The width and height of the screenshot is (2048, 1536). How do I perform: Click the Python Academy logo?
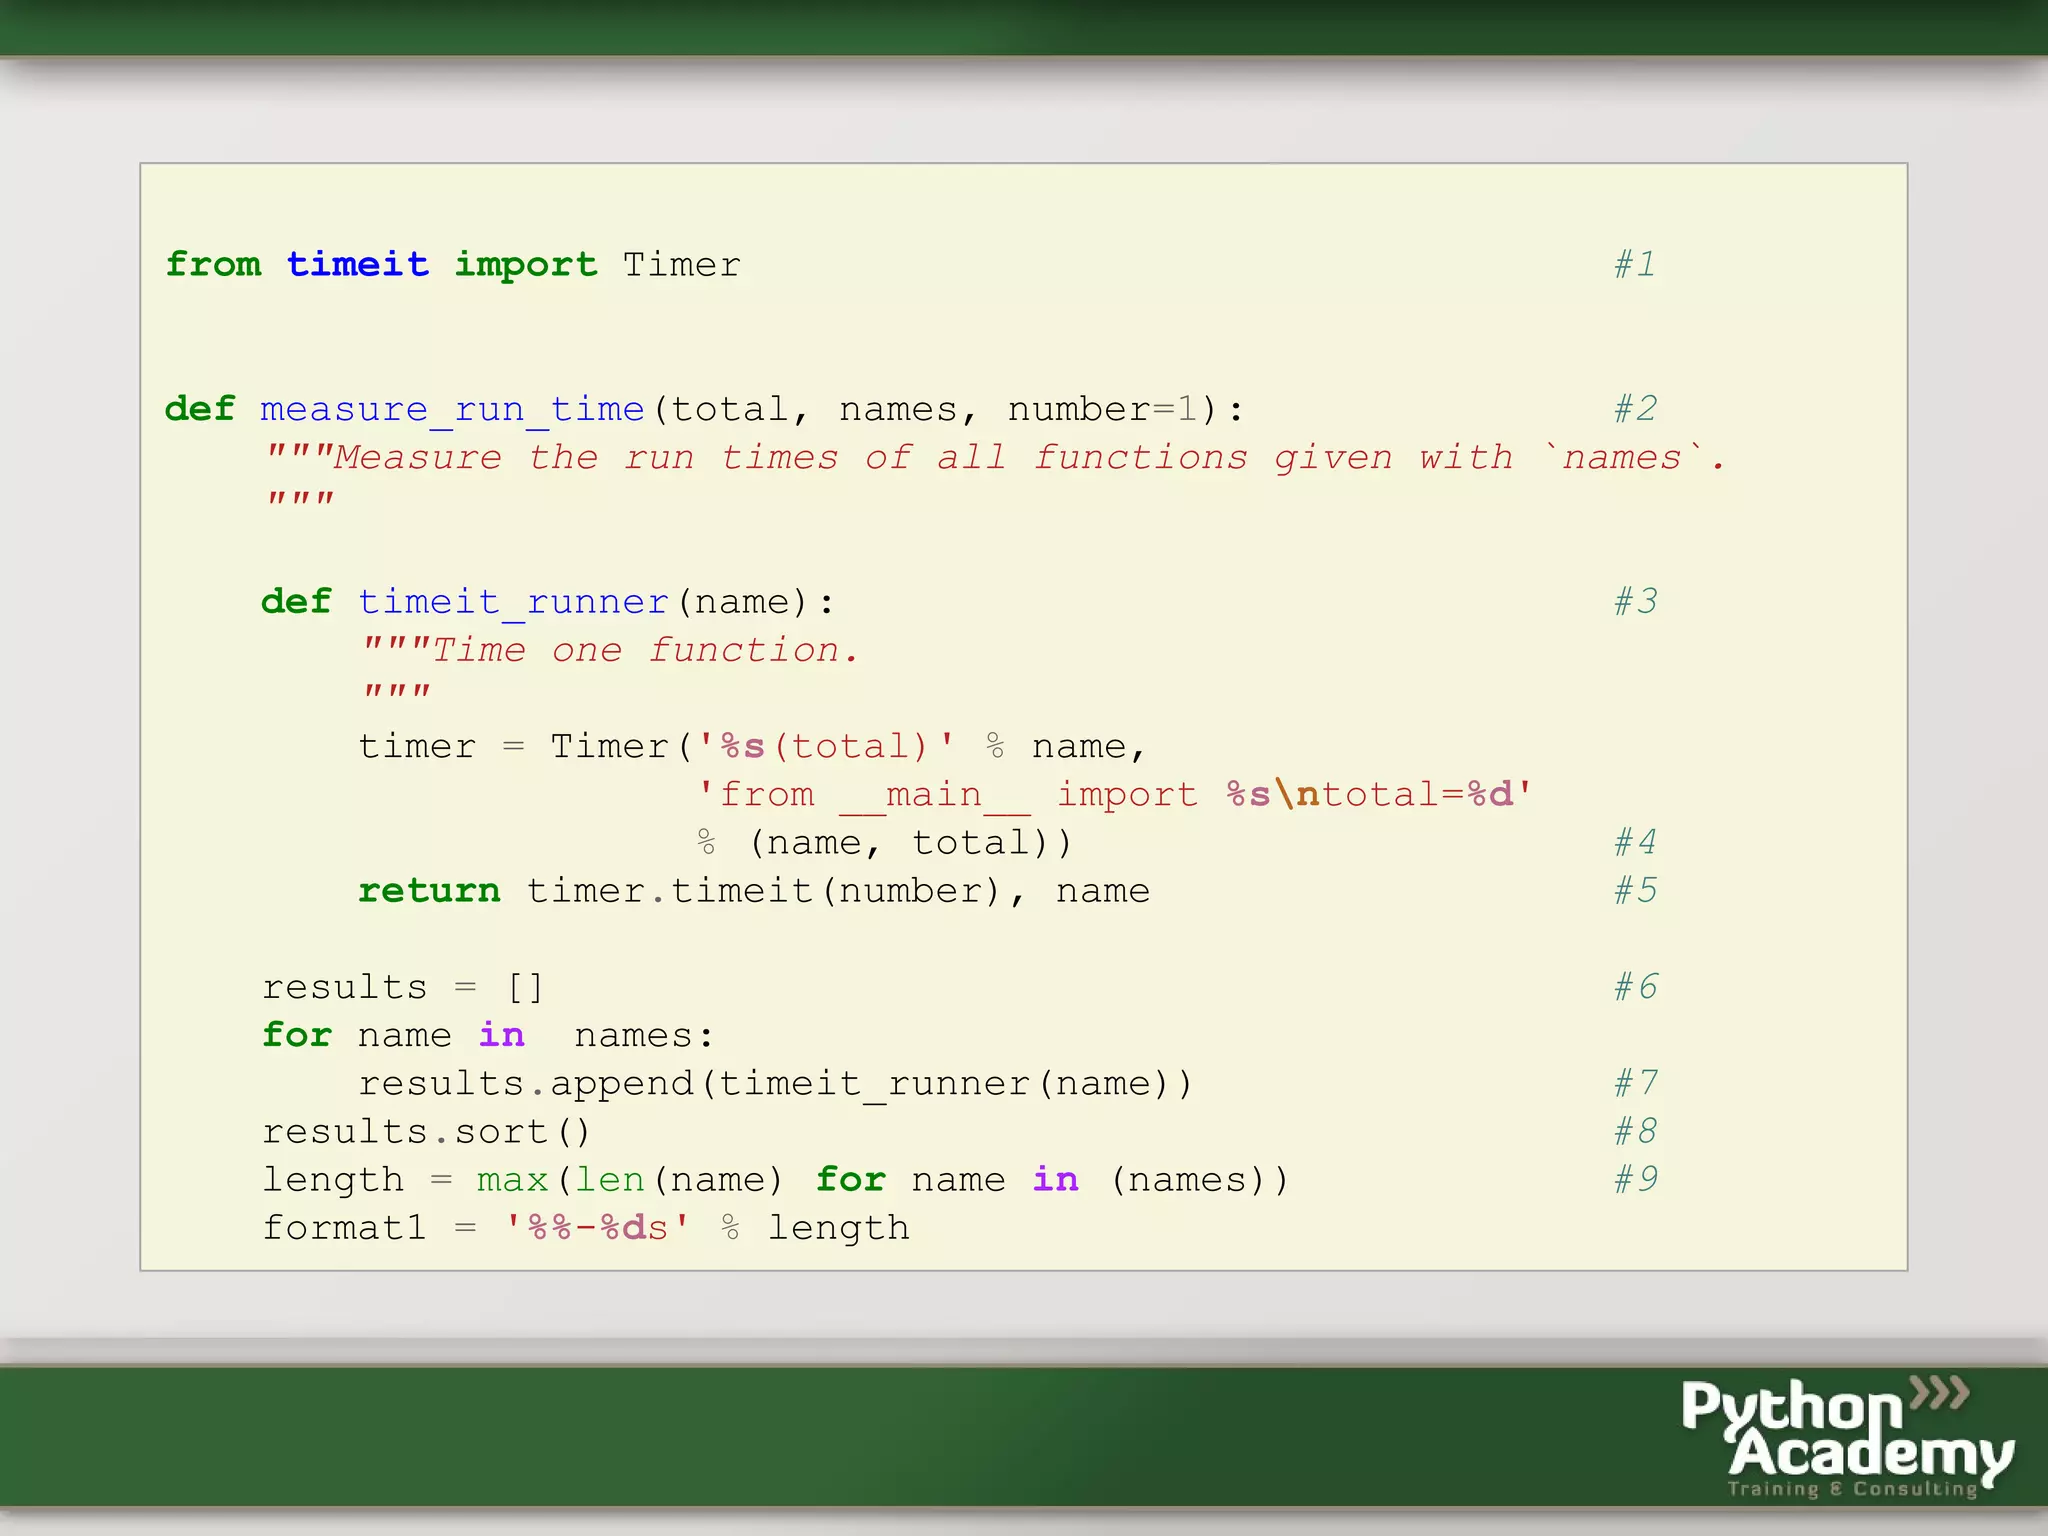[x=1847, y=1437]
